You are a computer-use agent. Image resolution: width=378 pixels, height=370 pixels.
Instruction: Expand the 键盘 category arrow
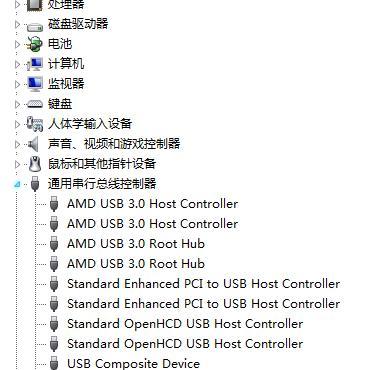point(17,104)
